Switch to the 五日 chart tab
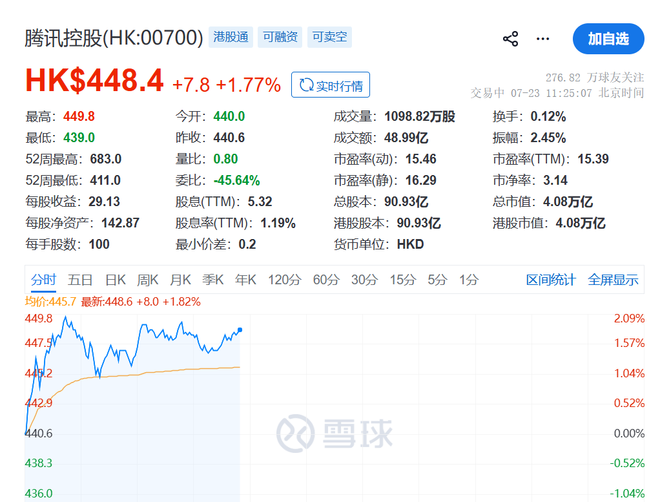This screenshot has width=660, height=502. point(80,280)
